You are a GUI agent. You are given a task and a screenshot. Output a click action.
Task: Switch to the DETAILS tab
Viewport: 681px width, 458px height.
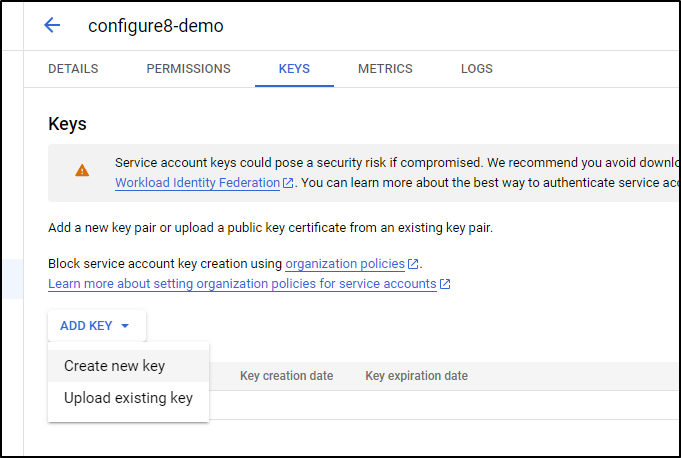(73, 69)
